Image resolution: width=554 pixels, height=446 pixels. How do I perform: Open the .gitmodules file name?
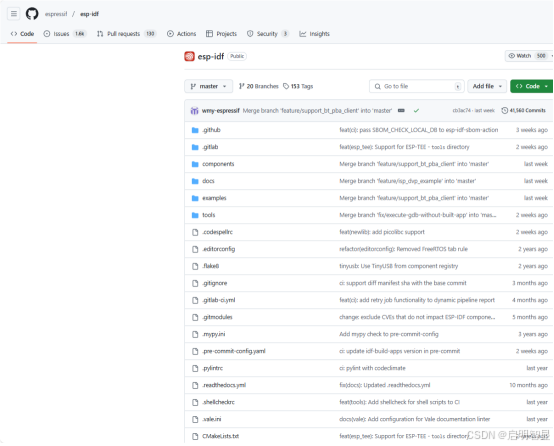pos(217,317)
